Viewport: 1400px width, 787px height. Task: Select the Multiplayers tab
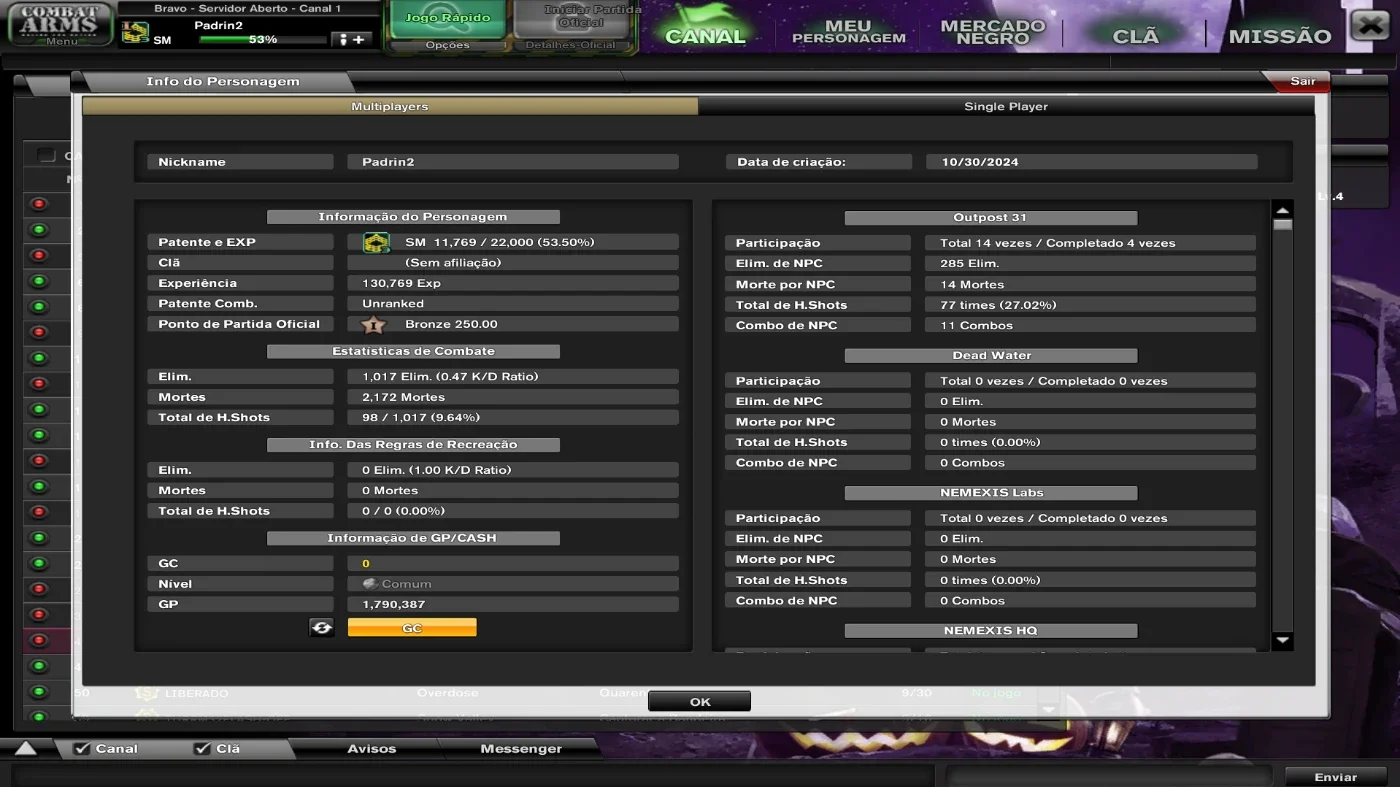(x=390, y=106)
